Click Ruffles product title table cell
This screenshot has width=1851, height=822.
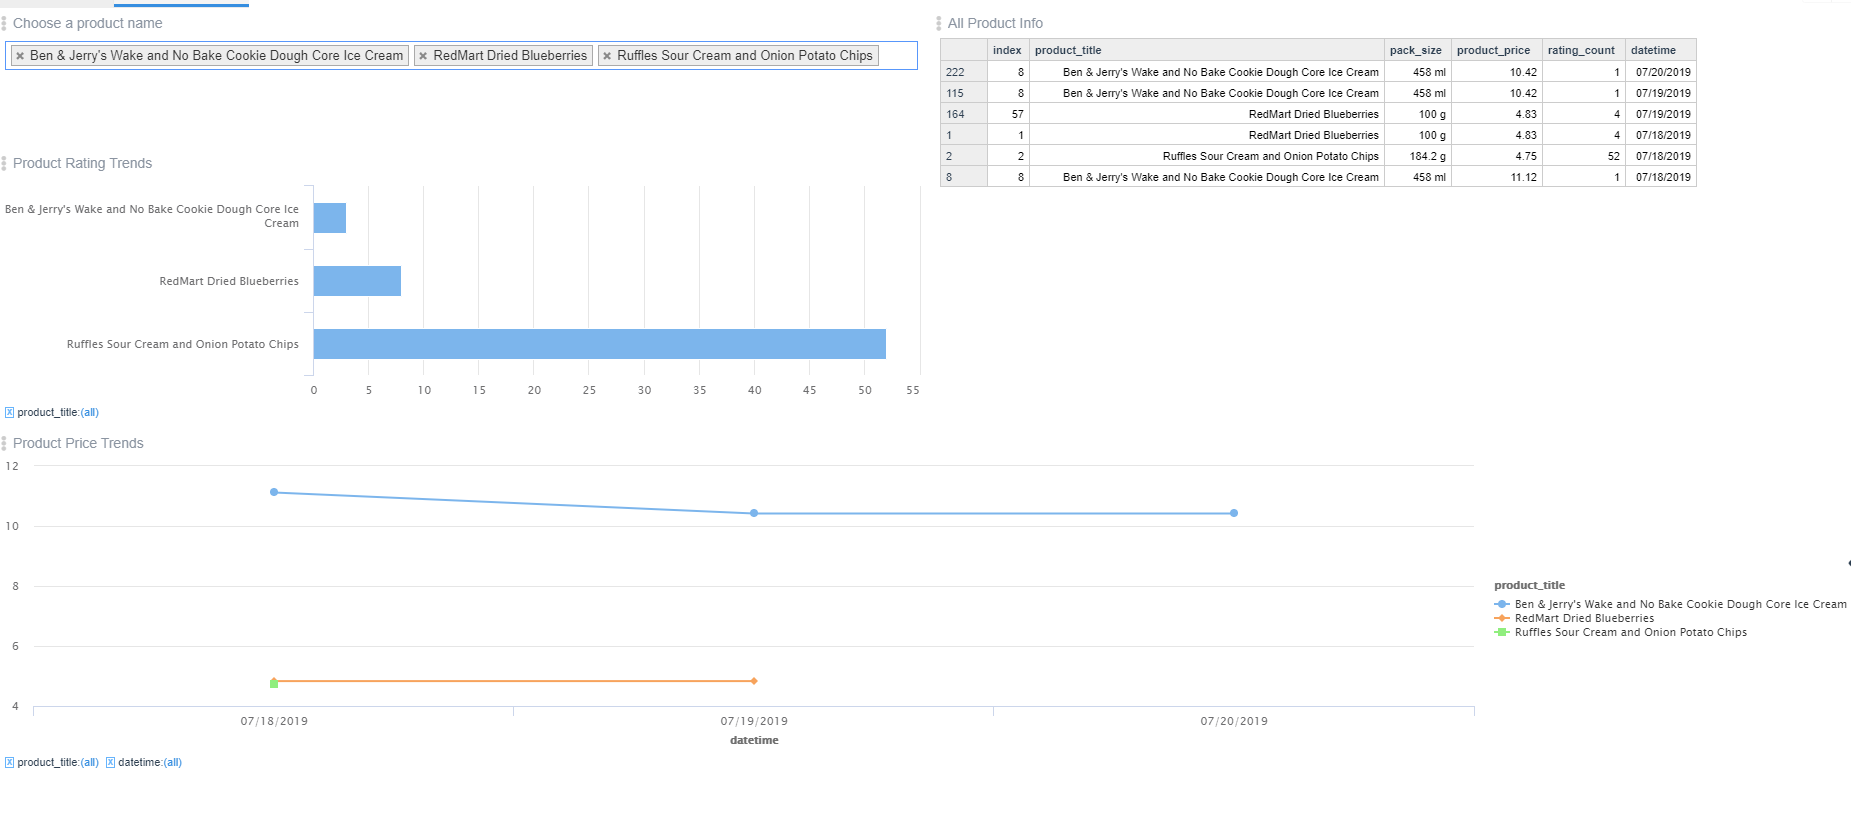[1207, 156]
